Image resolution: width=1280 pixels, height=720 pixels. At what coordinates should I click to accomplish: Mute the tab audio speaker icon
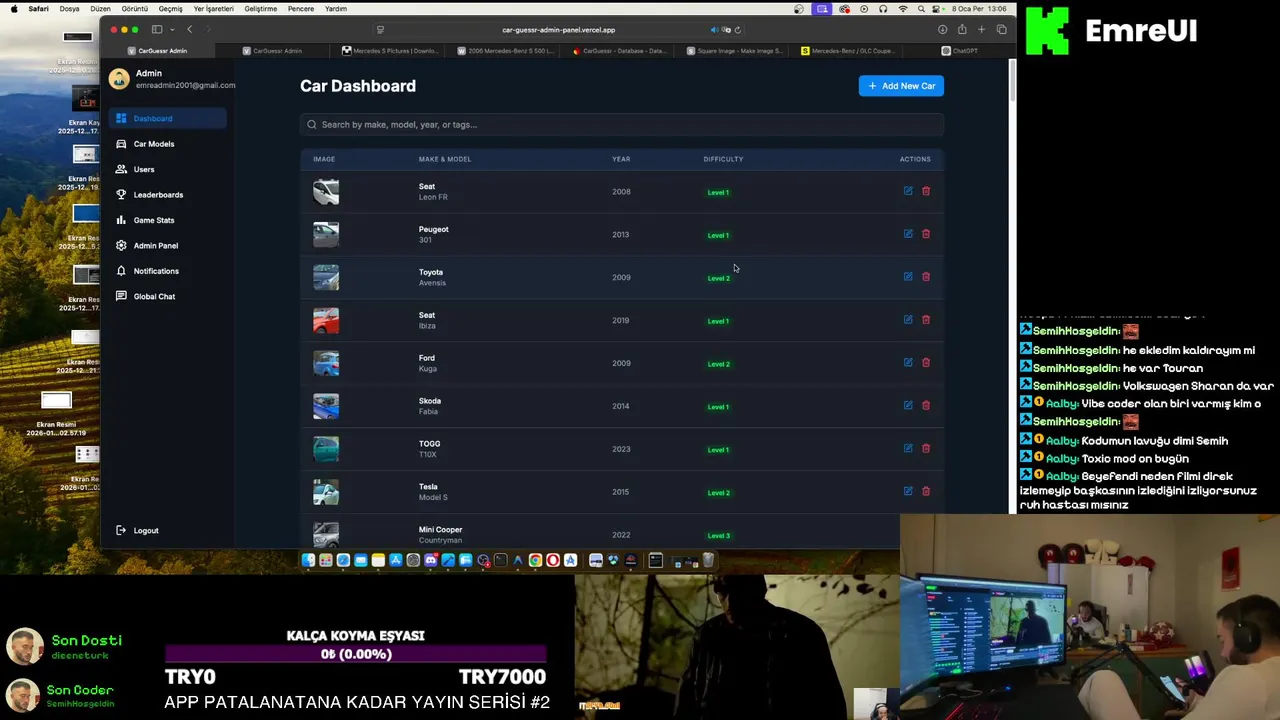pos(714,30)
